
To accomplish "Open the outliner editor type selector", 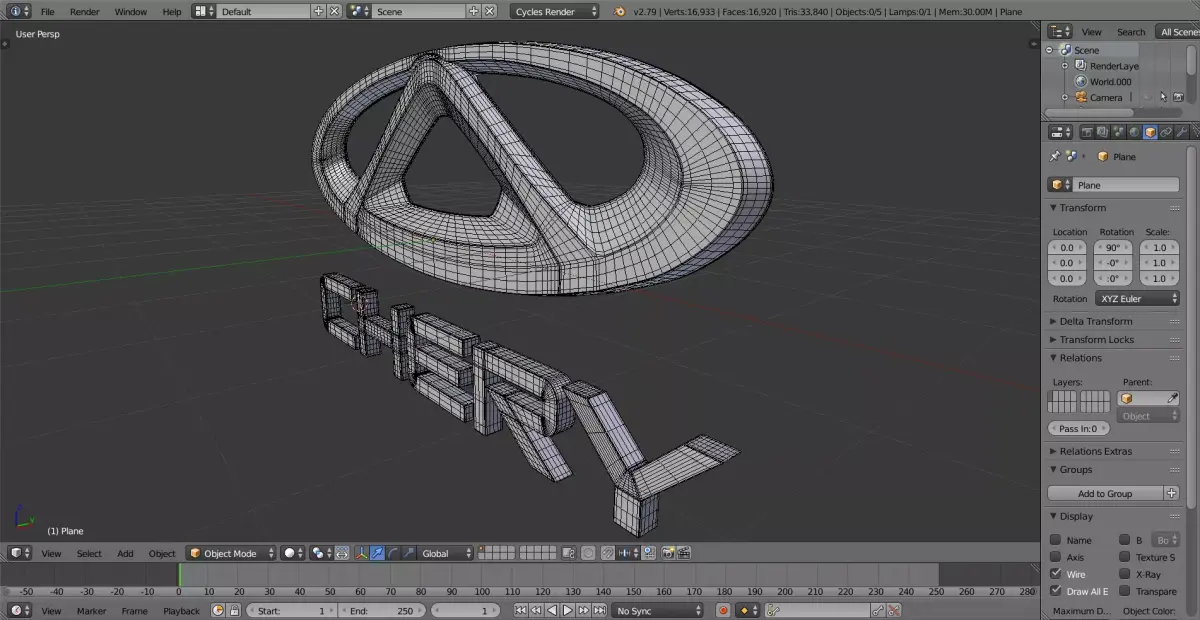I will pyautogui.click(x=1060, y=32).
